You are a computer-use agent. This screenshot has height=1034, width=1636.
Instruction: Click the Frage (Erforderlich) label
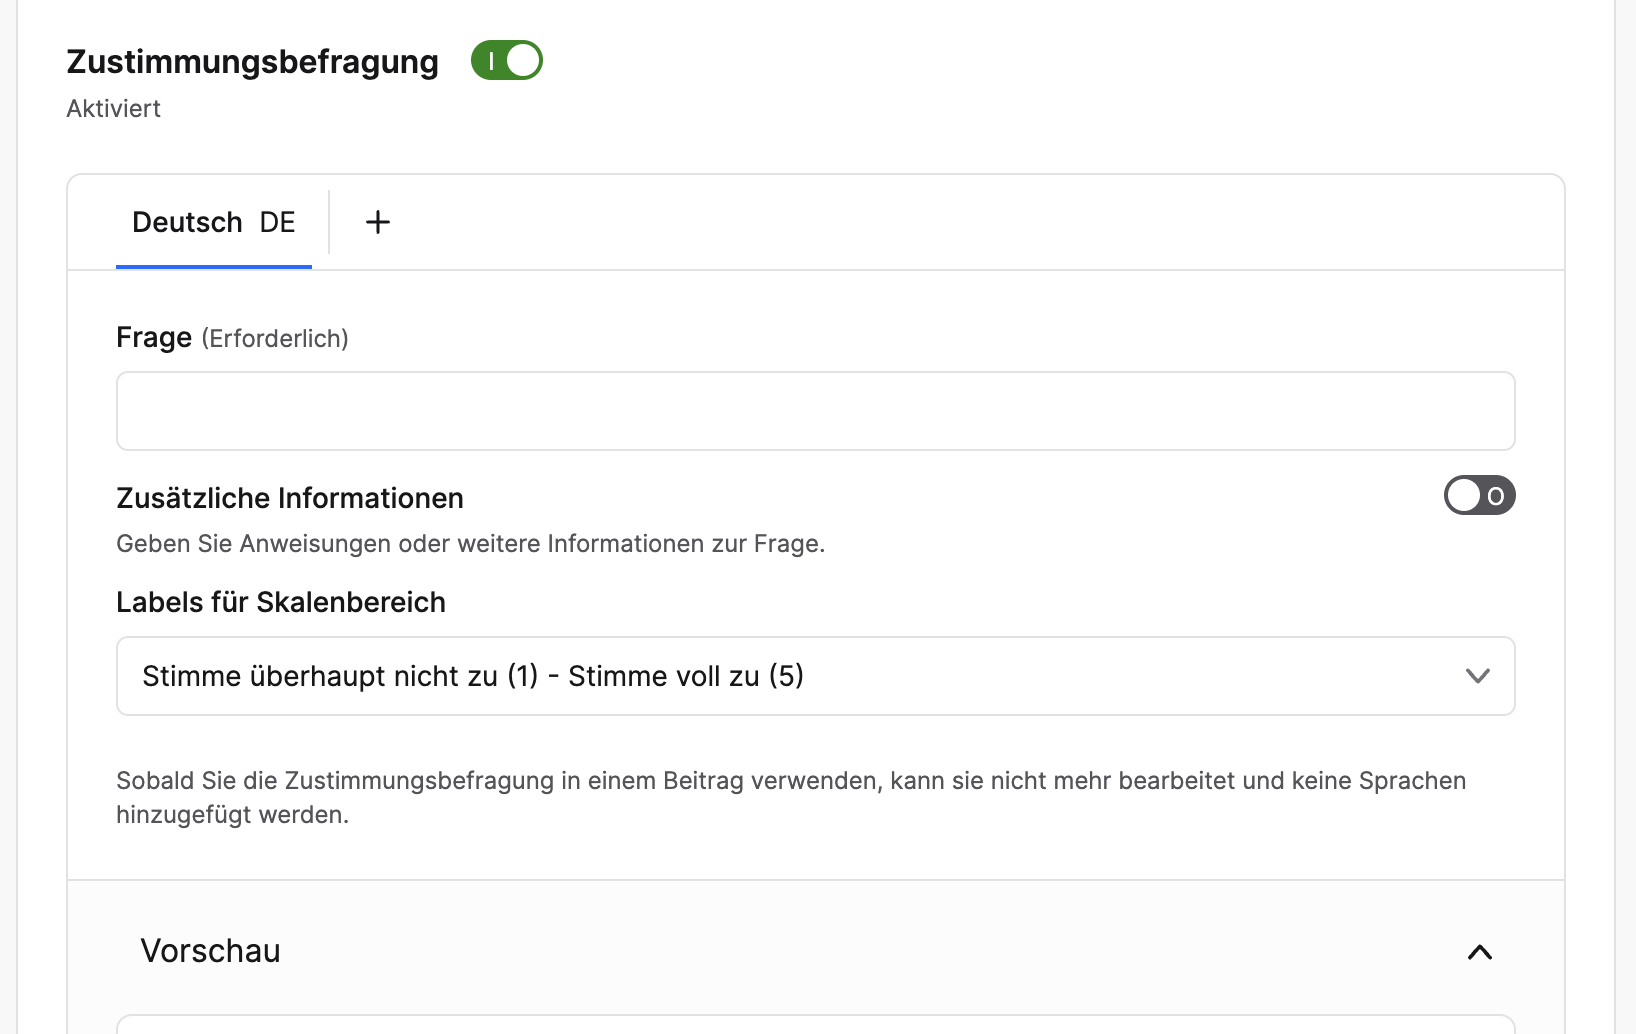pos(232,338)
